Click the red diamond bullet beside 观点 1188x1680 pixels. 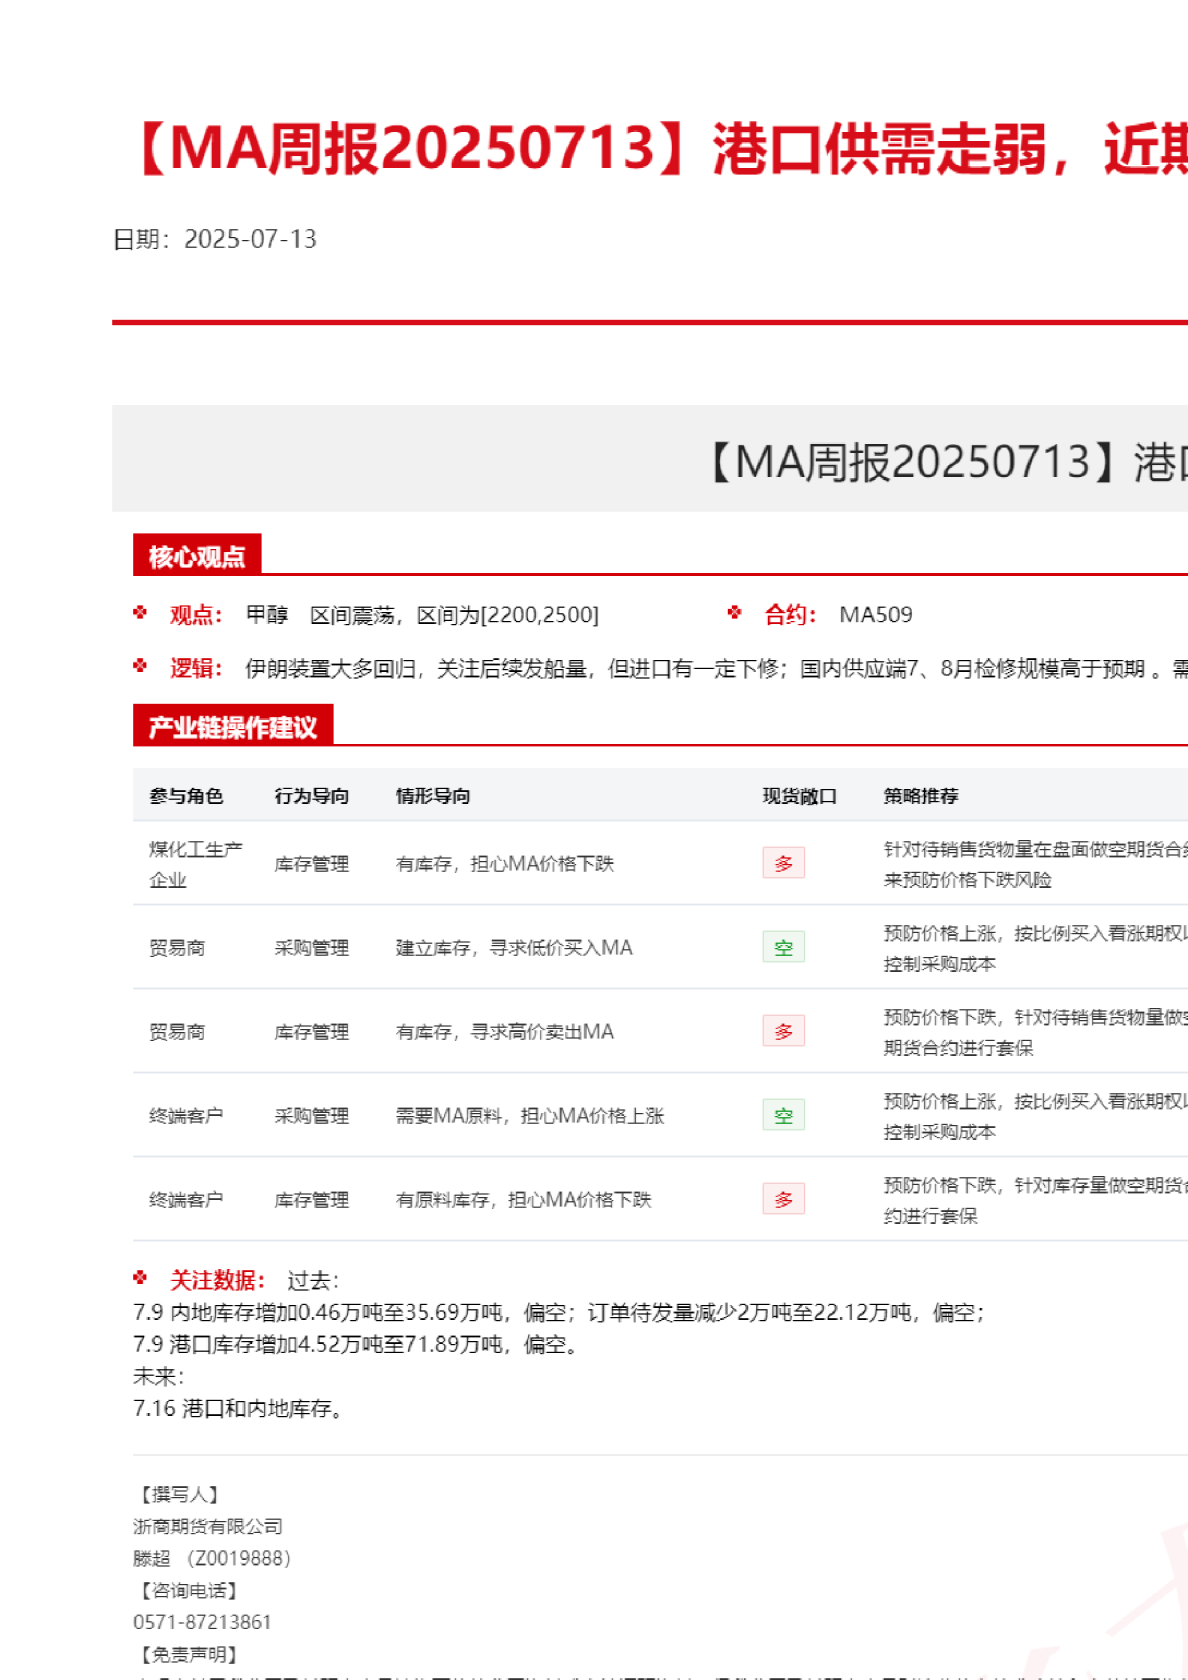tap(140, 613)
